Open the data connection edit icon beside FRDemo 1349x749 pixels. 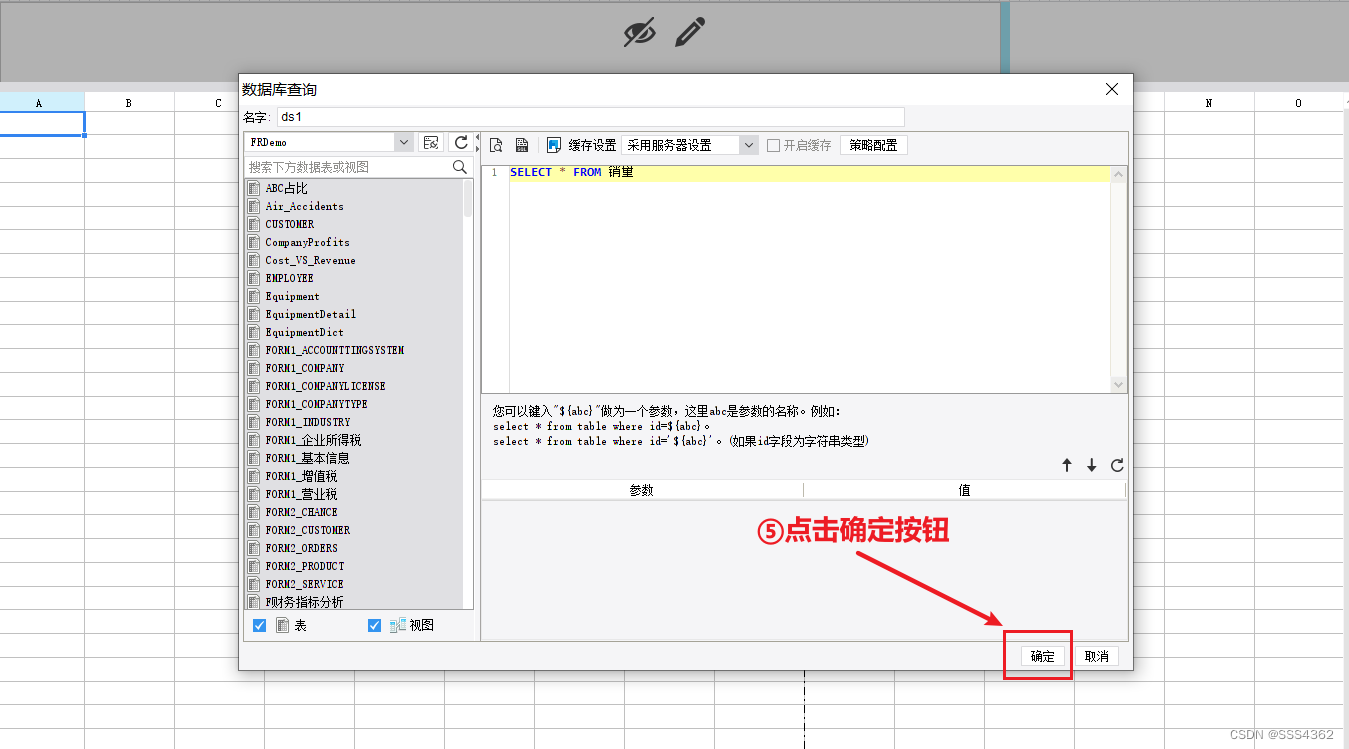point(431,143)
